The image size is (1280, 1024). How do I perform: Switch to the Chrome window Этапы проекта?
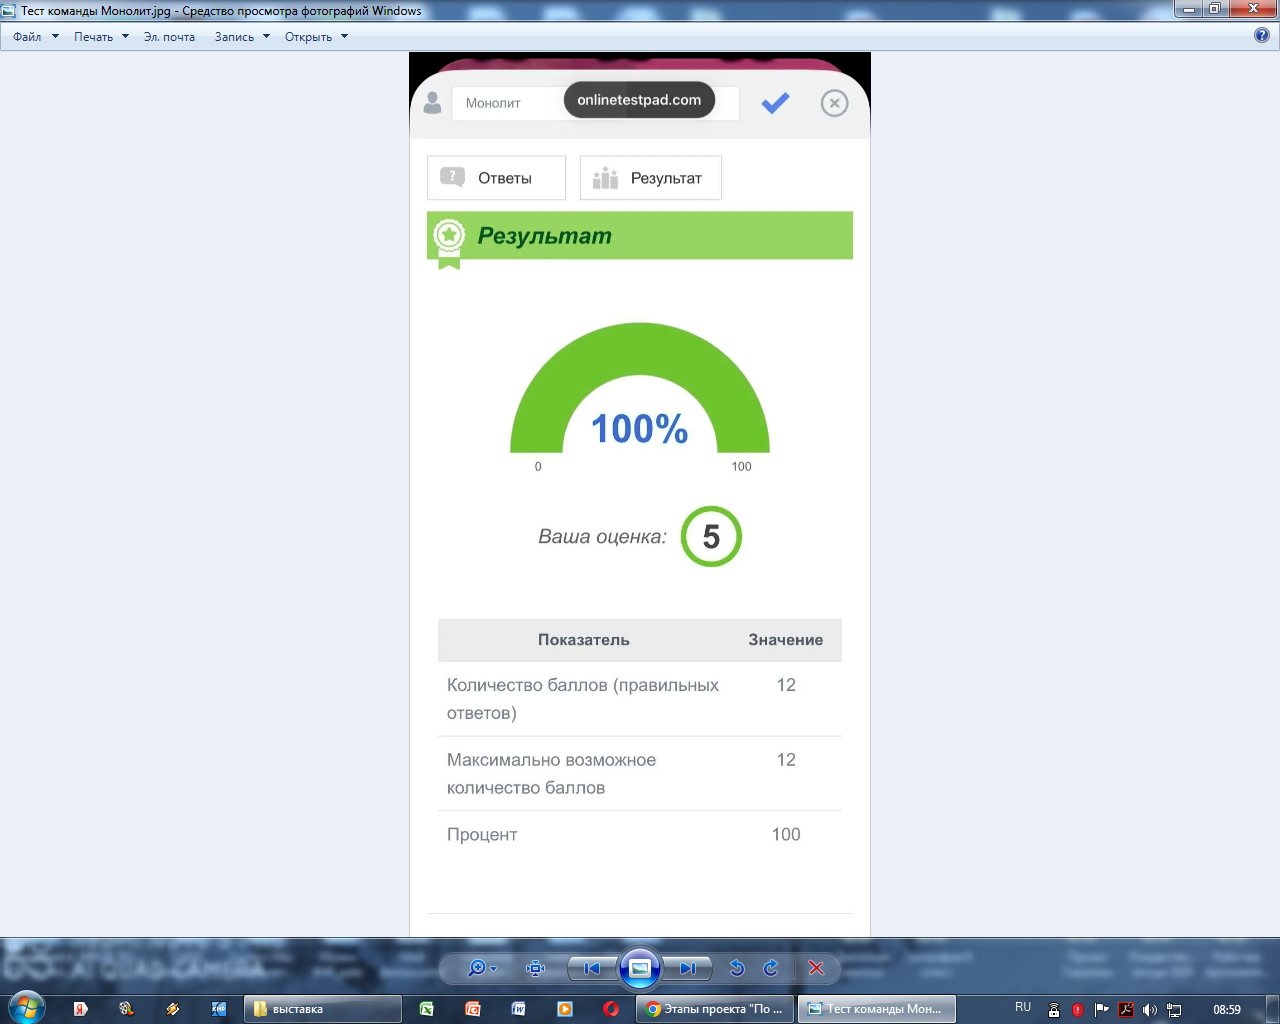pyautogui.click(x=715, y=1009)
